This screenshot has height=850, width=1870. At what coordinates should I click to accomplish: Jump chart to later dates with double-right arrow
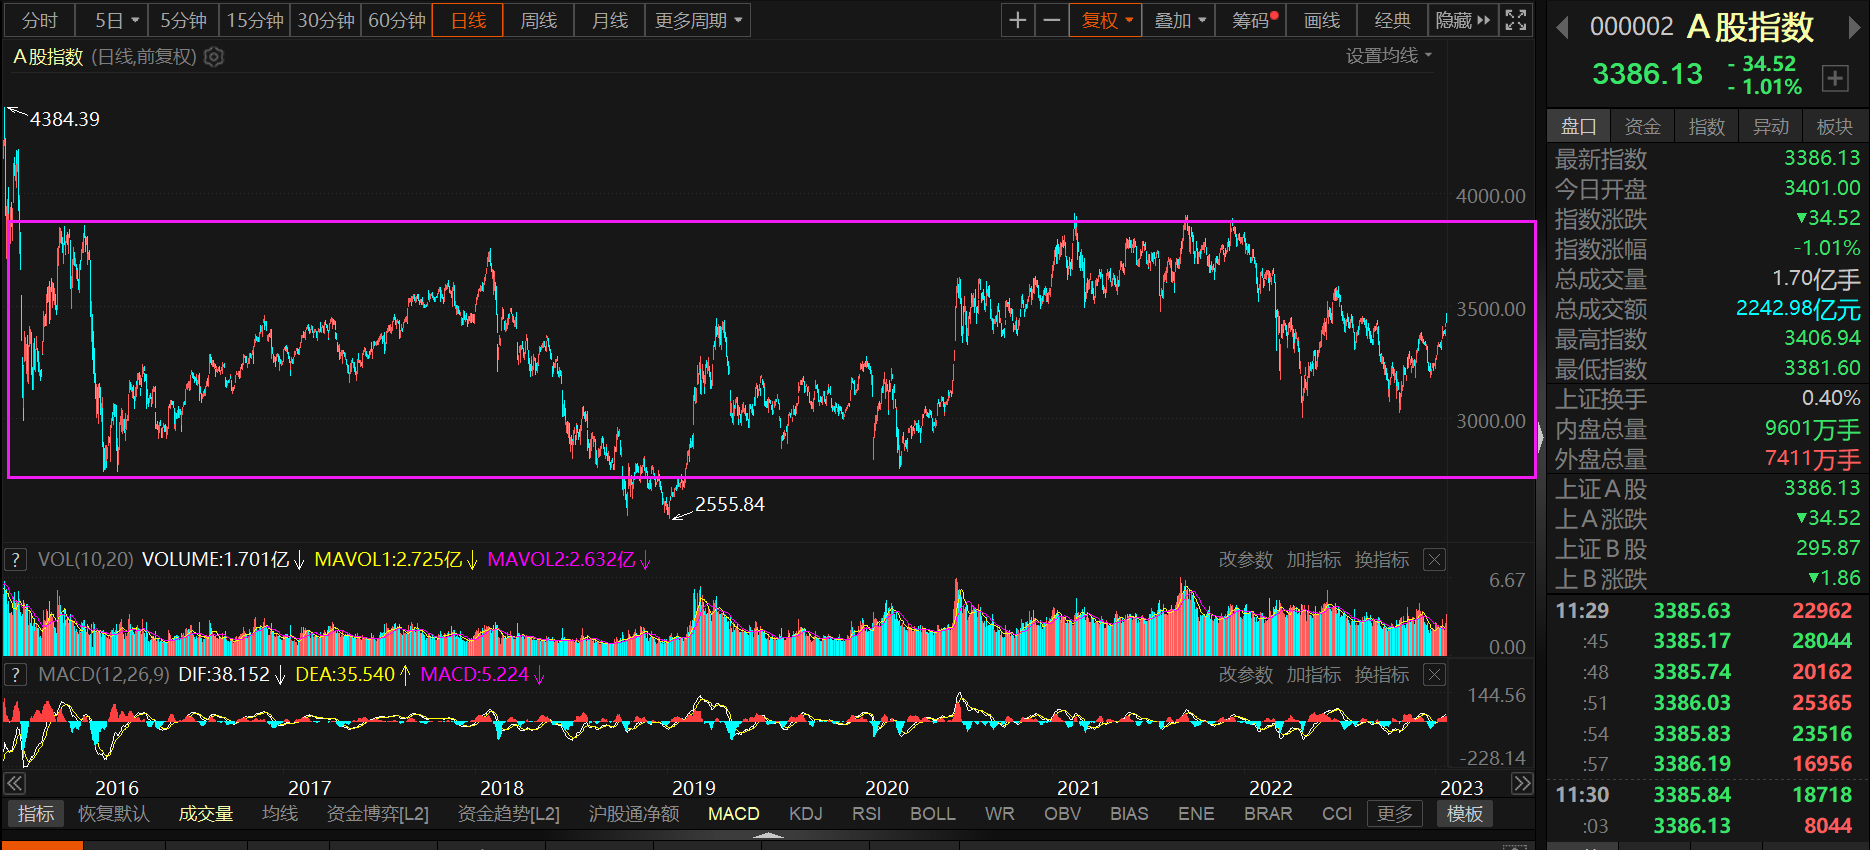click(x=1522, y=783)
